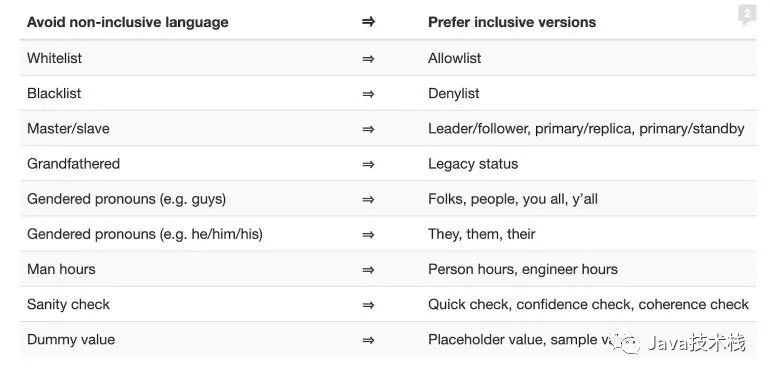This screenshot has width=770, height=376.
Task: Click the arrow in the header row
Action: click(368, 22)
